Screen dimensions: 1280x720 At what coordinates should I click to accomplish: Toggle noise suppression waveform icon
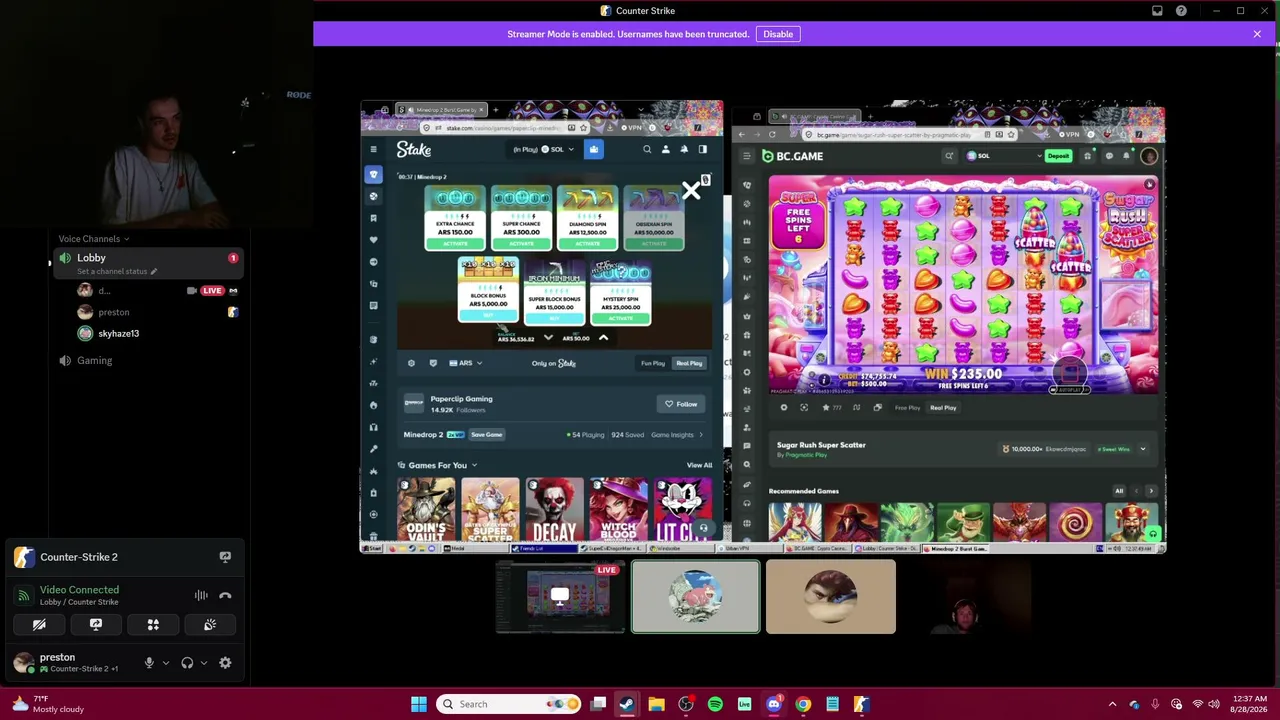(x=201, y=595)
